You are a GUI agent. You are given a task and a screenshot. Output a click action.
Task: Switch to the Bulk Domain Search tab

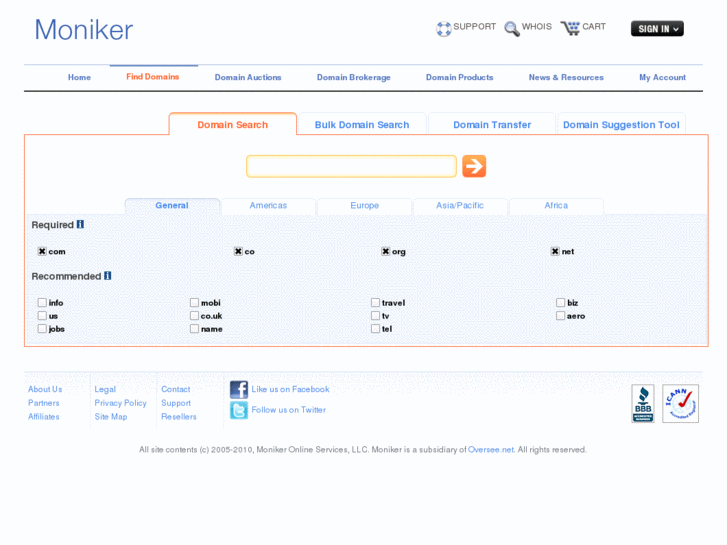click(362, 124)
